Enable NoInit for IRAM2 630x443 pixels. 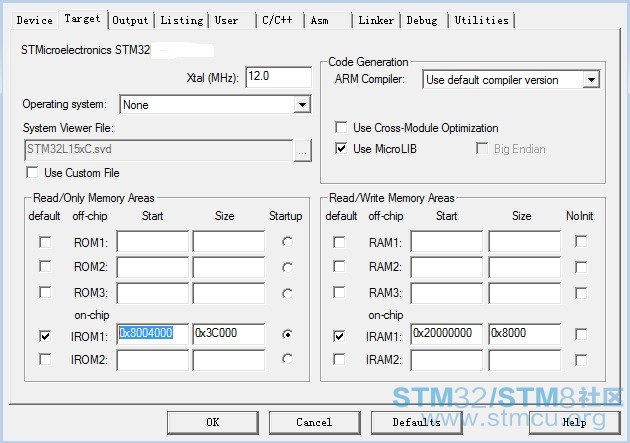581,359
